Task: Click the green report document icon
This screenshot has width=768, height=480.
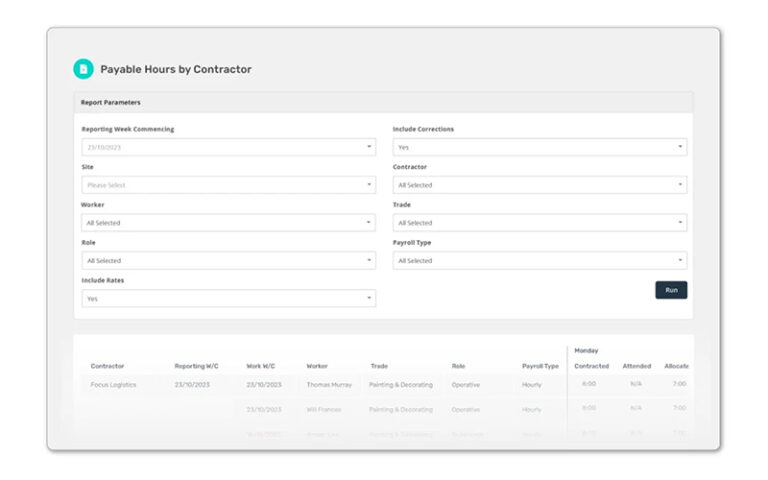Action: 83,69
